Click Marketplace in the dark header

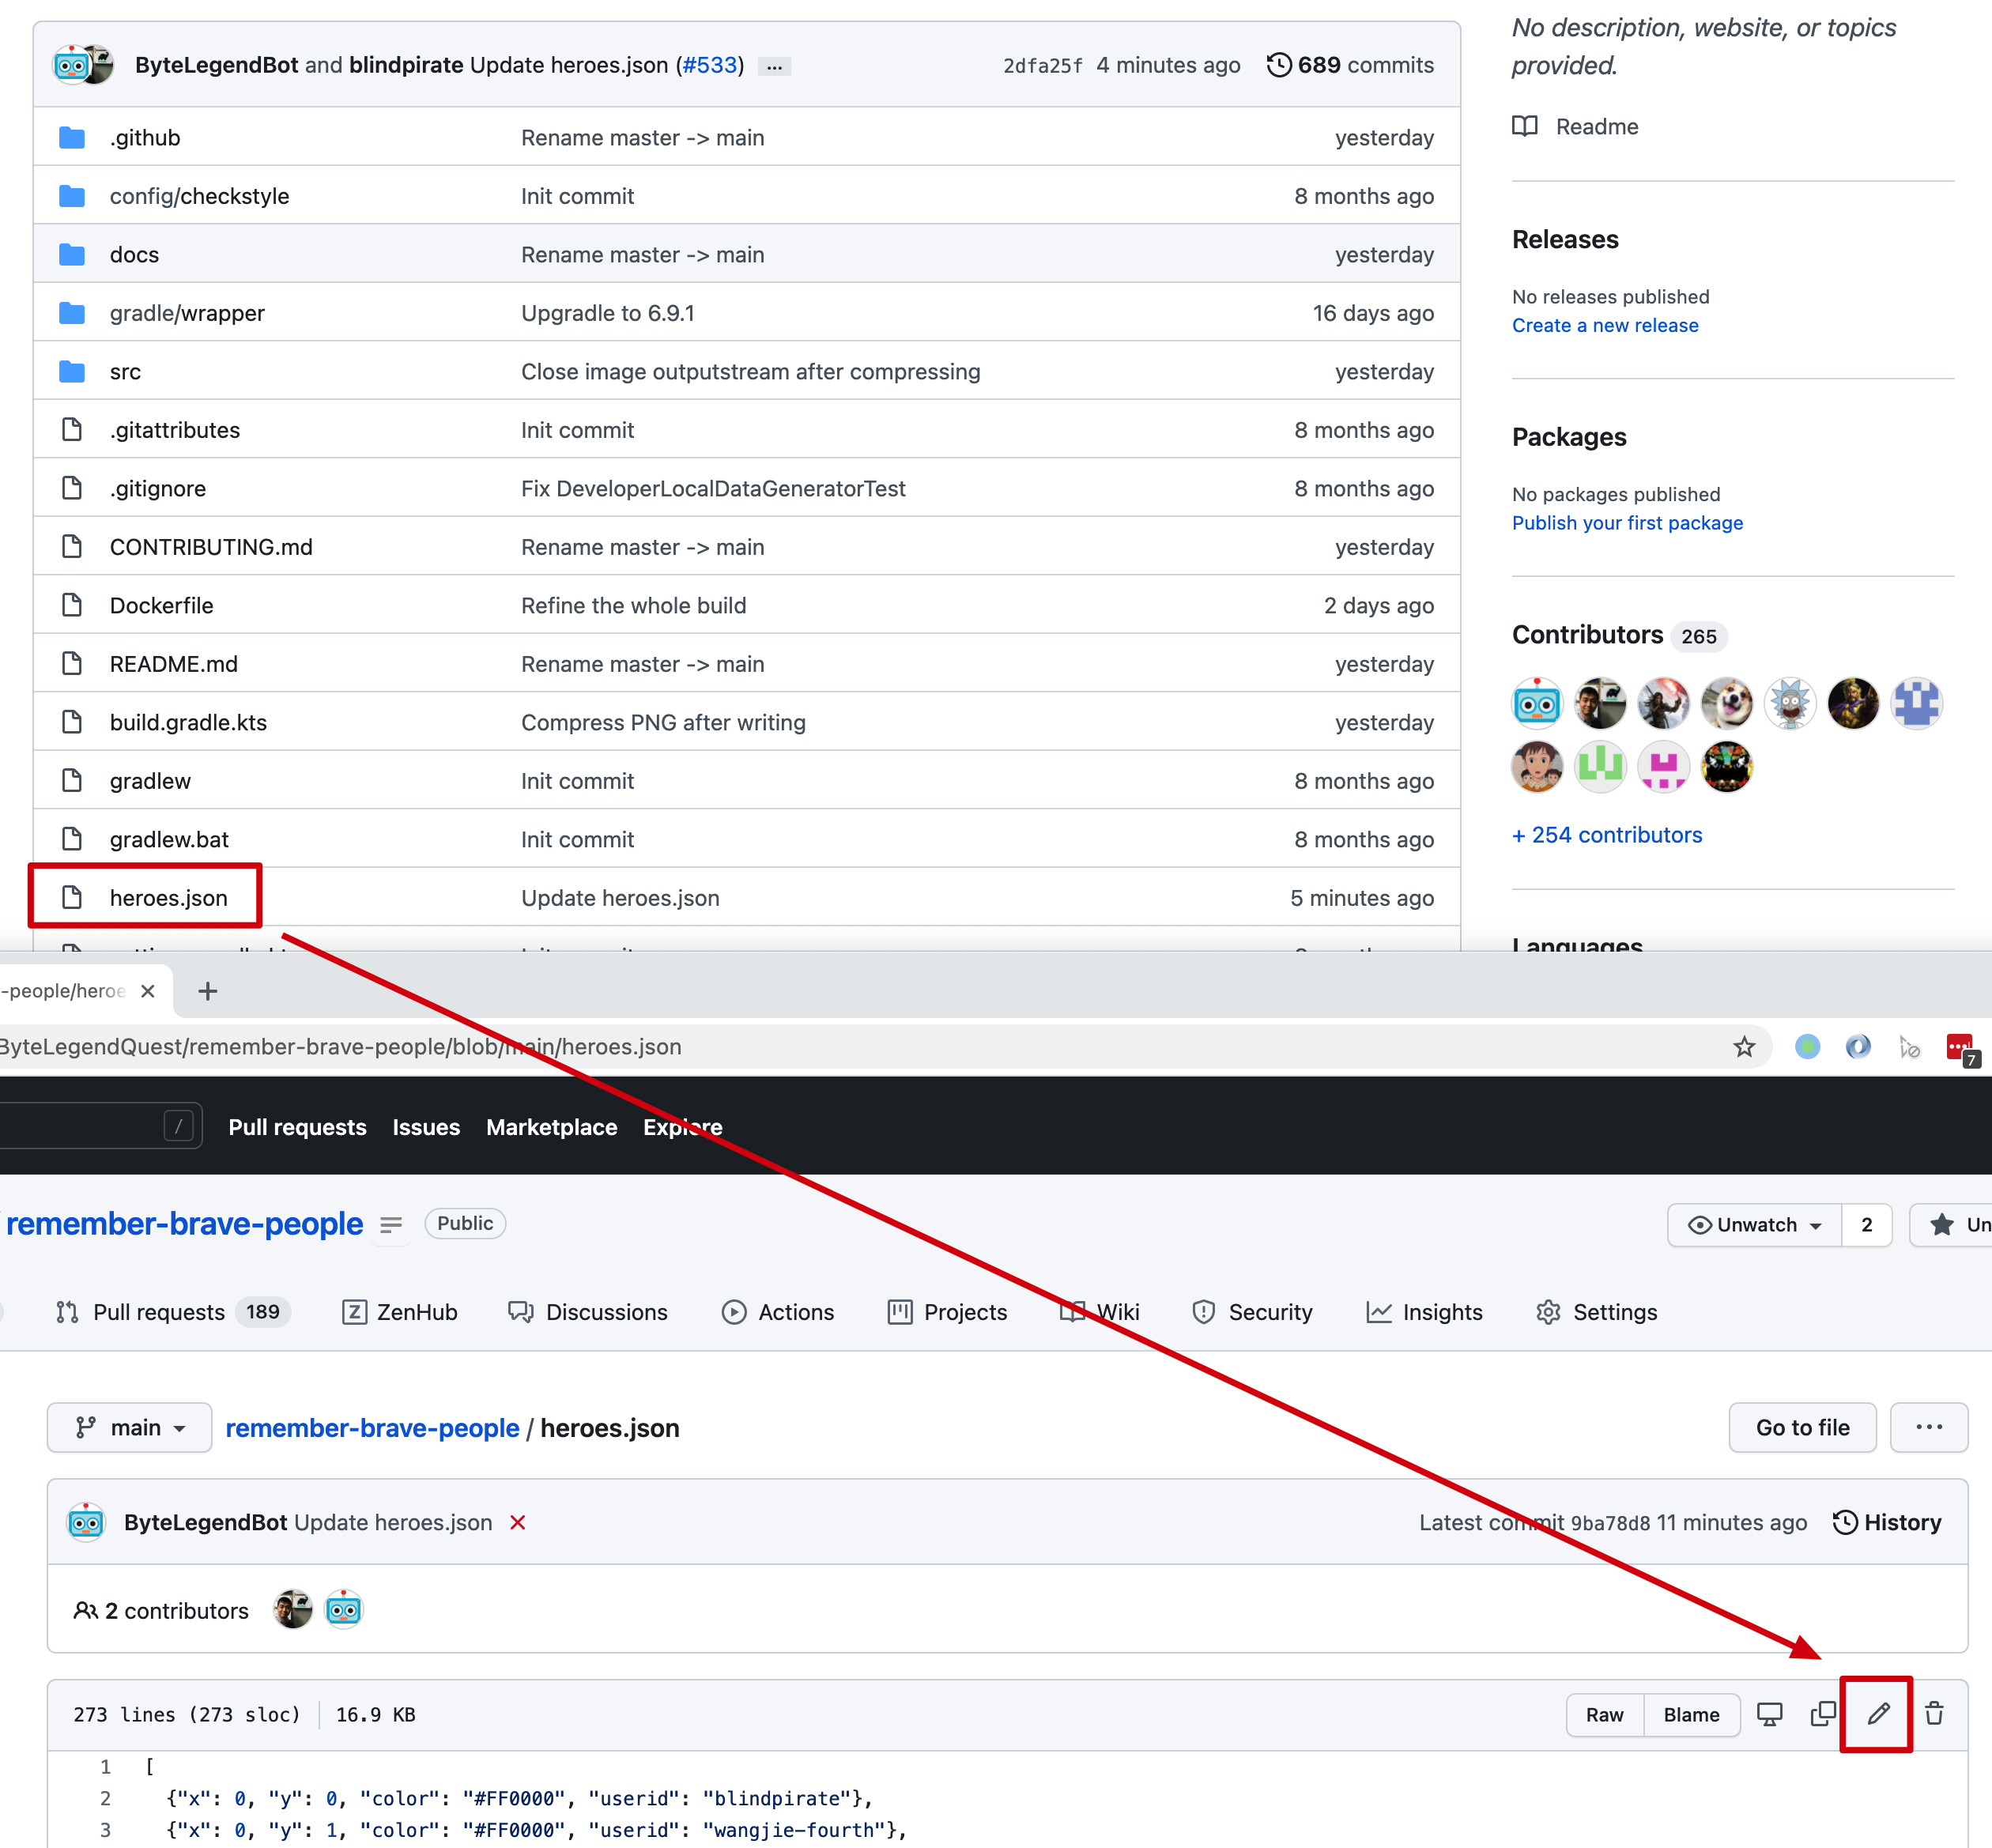pos(551,1127)
